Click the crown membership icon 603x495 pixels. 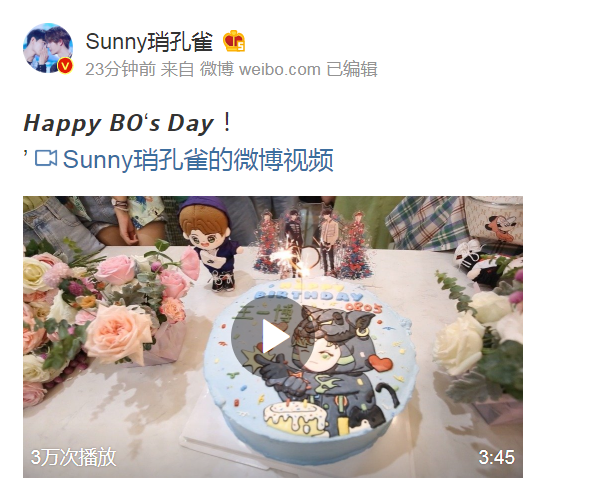pos(234,41)
